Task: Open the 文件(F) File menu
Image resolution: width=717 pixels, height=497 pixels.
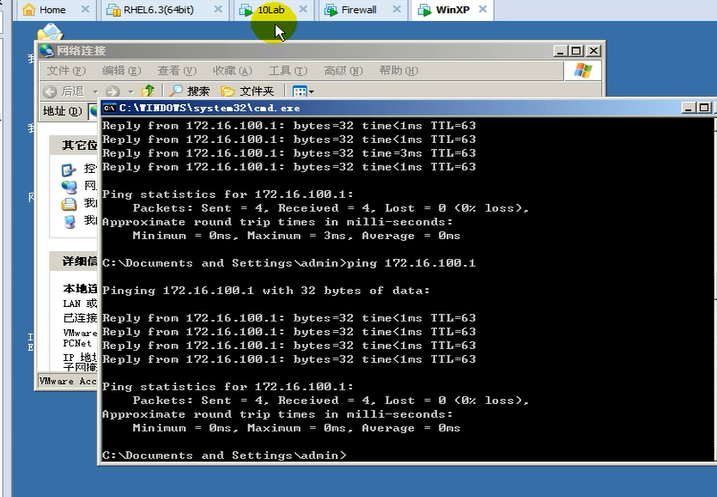Action: 65,71
